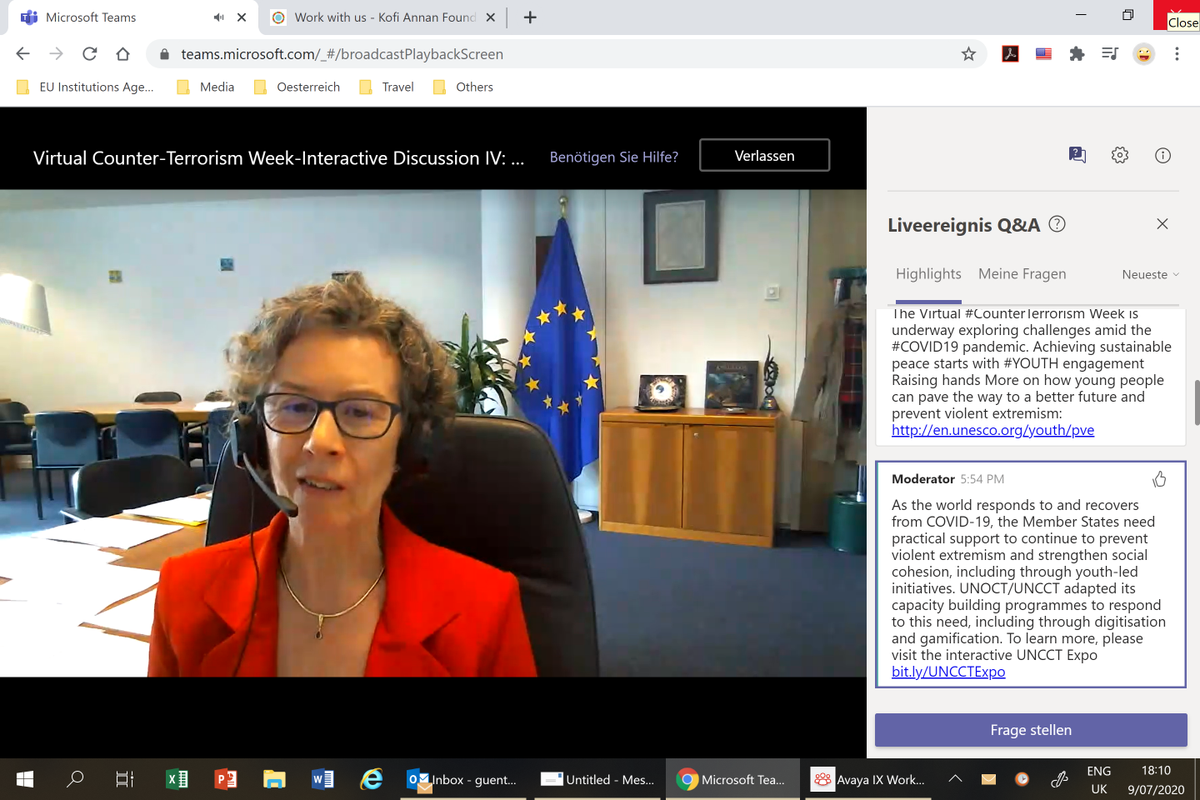Open the Others bookmark folder

coord(463,87)
